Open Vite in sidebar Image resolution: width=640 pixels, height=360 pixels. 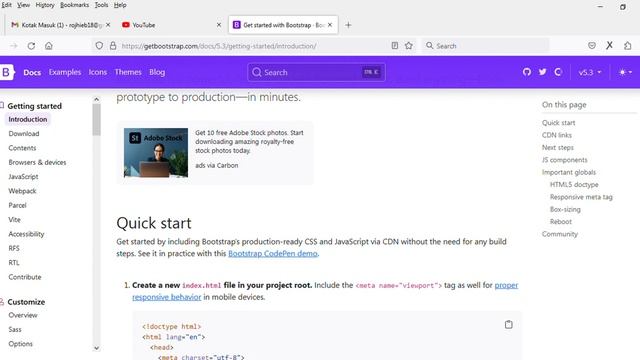point(14,219)
